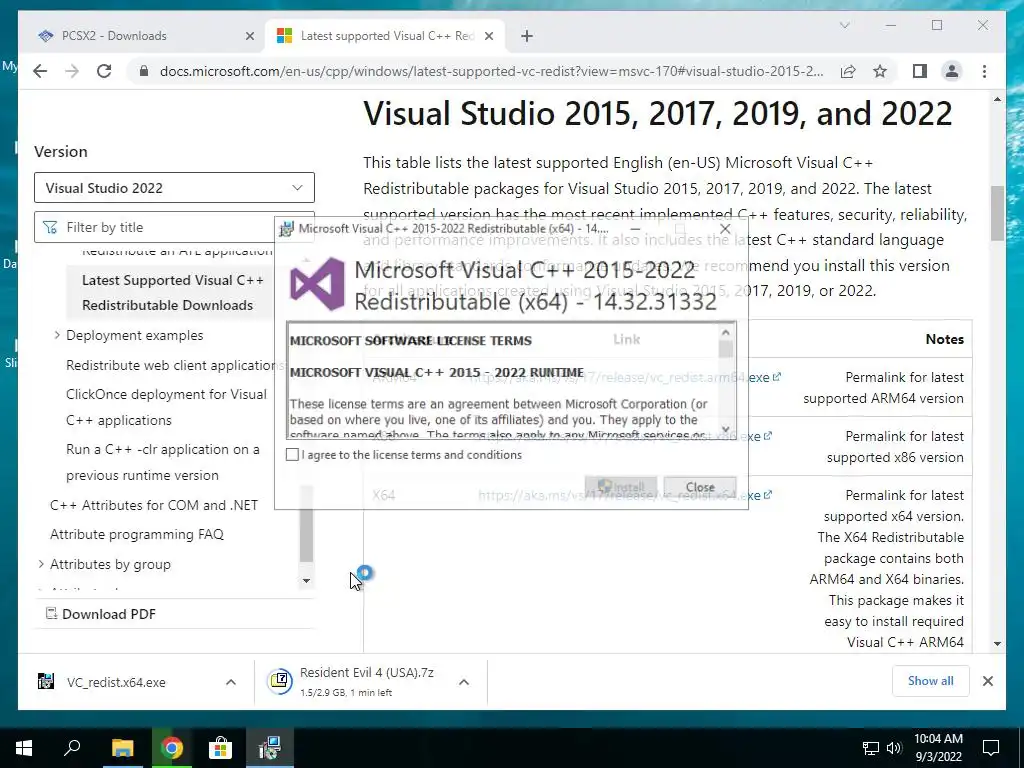Viewport: 1024px width, 768px height.
Task: Close the downloads bar
Action: tap(987, 681)
